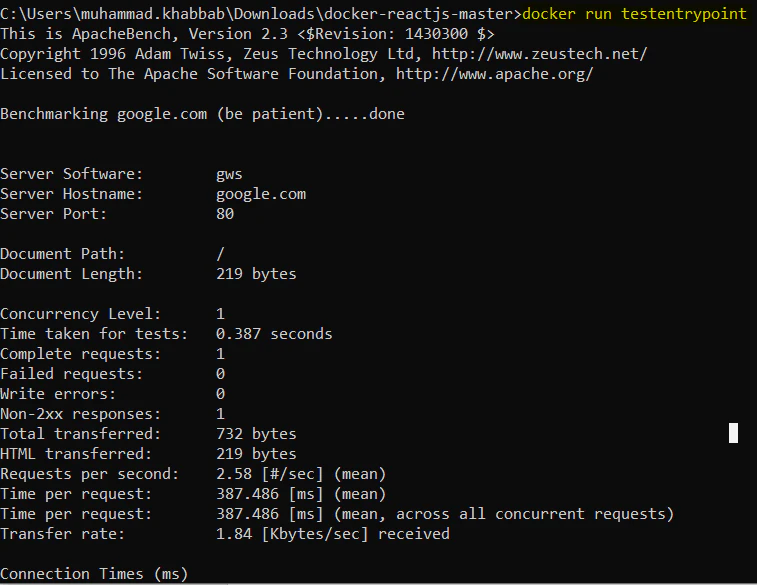Click the '0.387 seconds' time value

pyautogui.click(x=274, y=334)
